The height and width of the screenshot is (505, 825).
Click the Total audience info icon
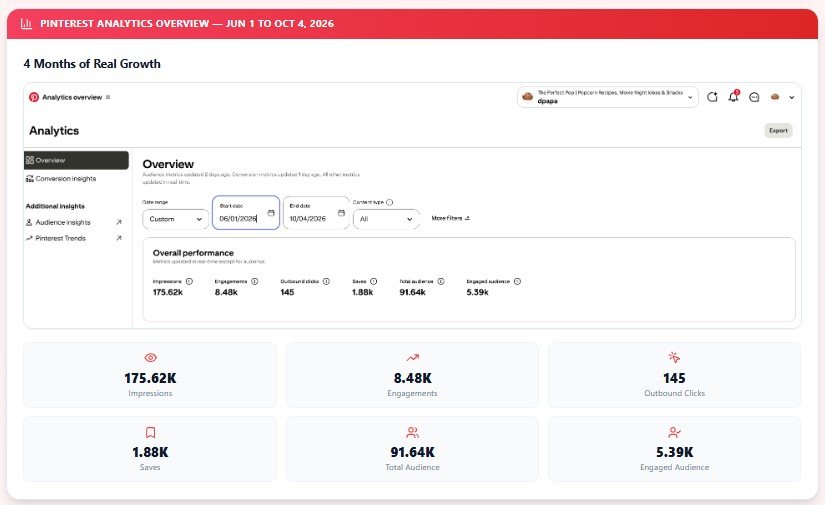coord(441,281)
